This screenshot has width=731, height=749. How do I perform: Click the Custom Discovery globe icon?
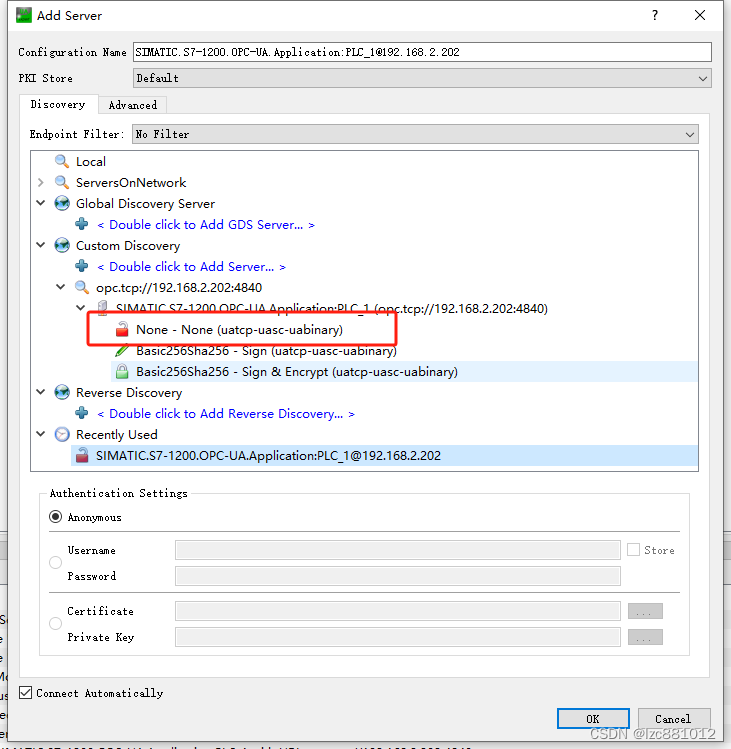62,245
